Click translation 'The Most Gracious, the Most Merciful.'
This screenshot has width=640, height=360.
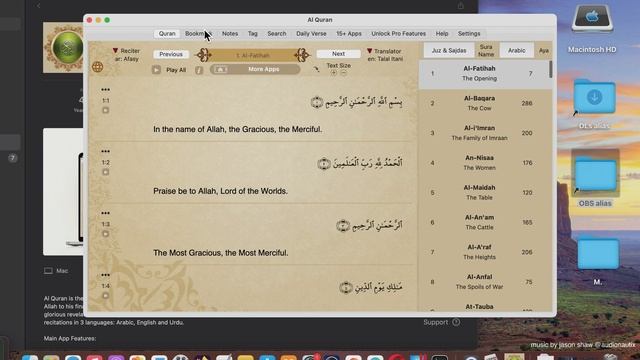[220, 253]
